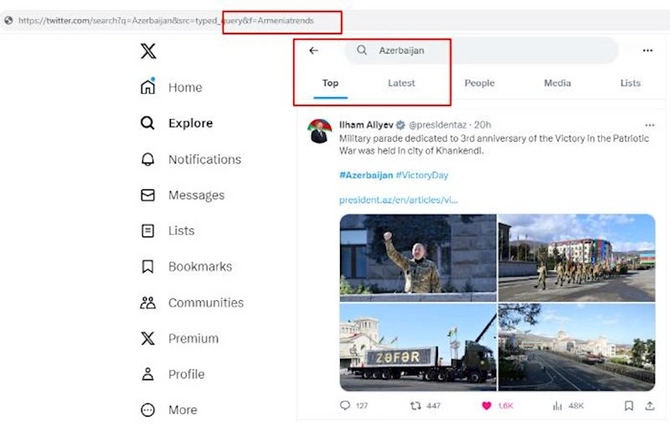Open the photo of Aliyev raising his fist
The width and height of the screenshot is (670, 441).
[418, 258]
